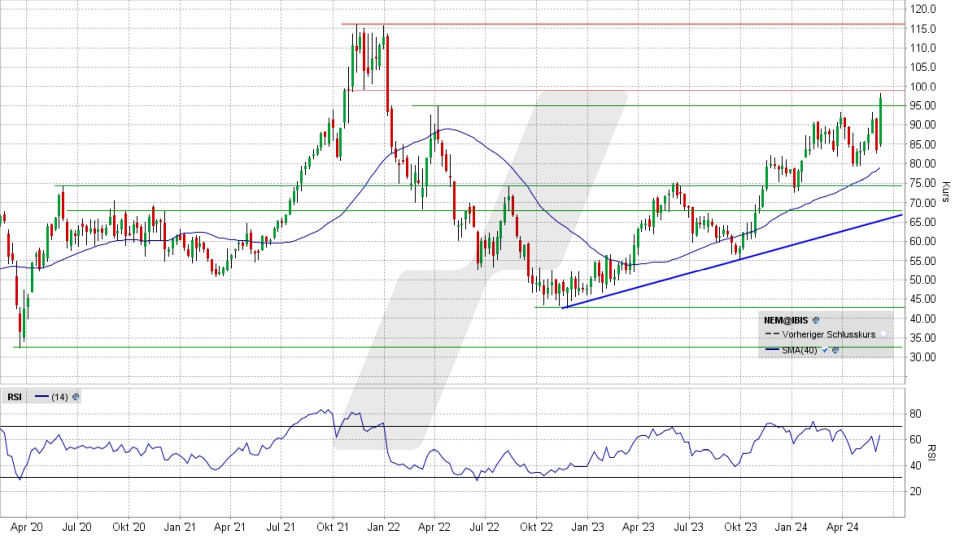Click the Apr '24 date label

842,527
